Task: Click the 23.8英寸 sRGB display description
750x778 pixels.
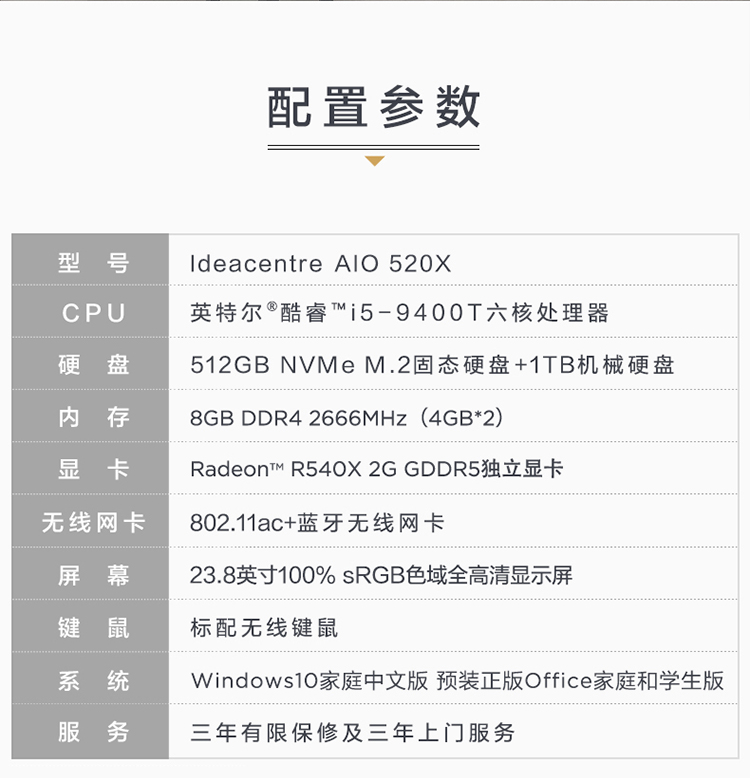Action: tap(381, 576)
